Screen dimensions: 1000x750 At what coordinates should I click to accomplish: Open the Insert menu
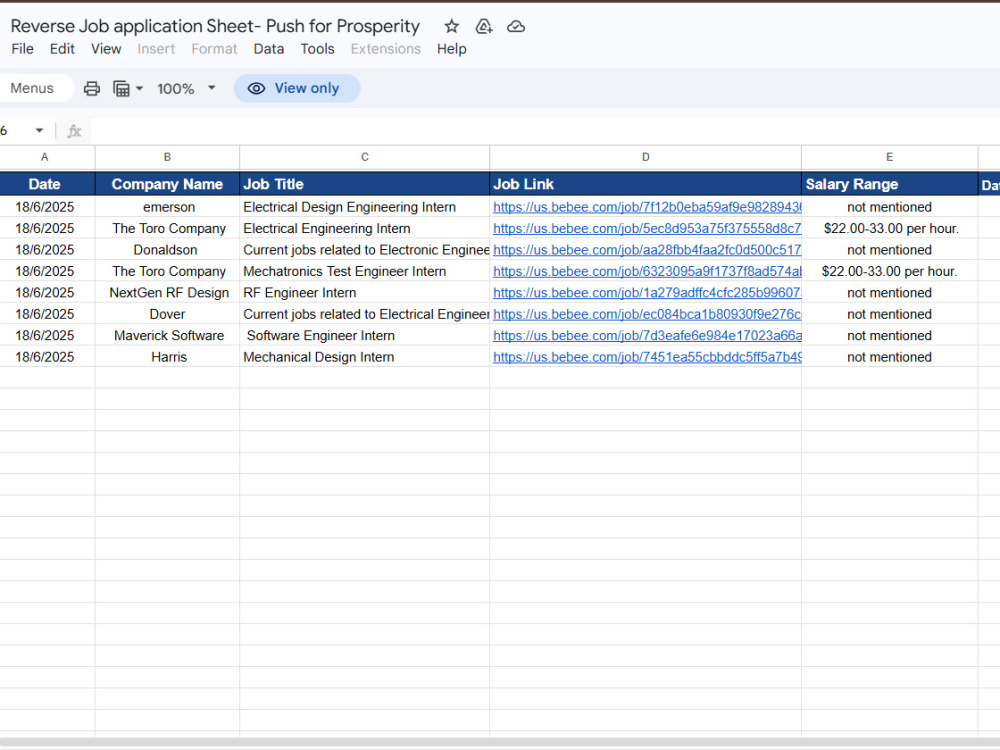pyautogui.click(x=156, y=49)
